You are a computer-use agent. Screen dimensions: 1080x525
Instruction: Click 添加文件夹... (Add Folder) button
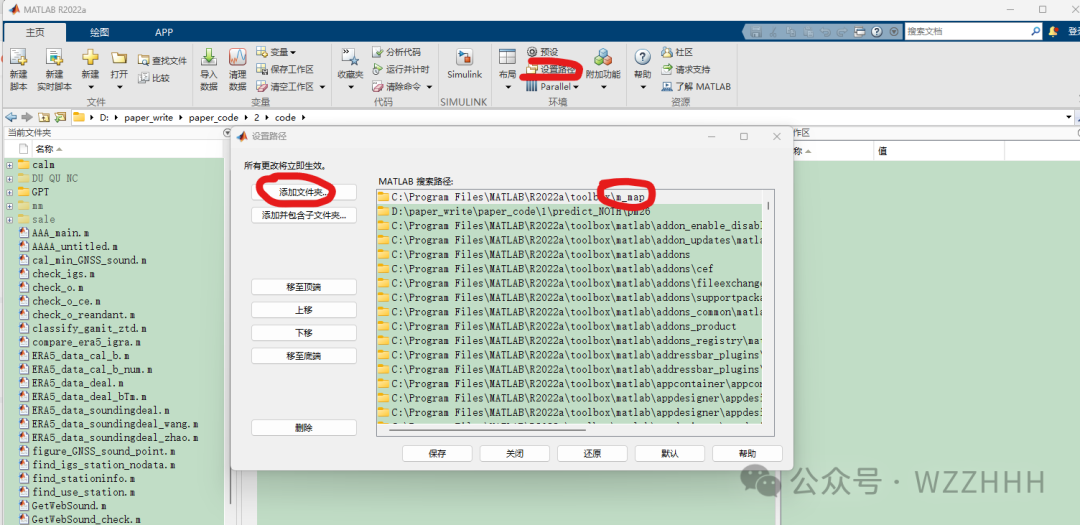click(x=304, y=192)
